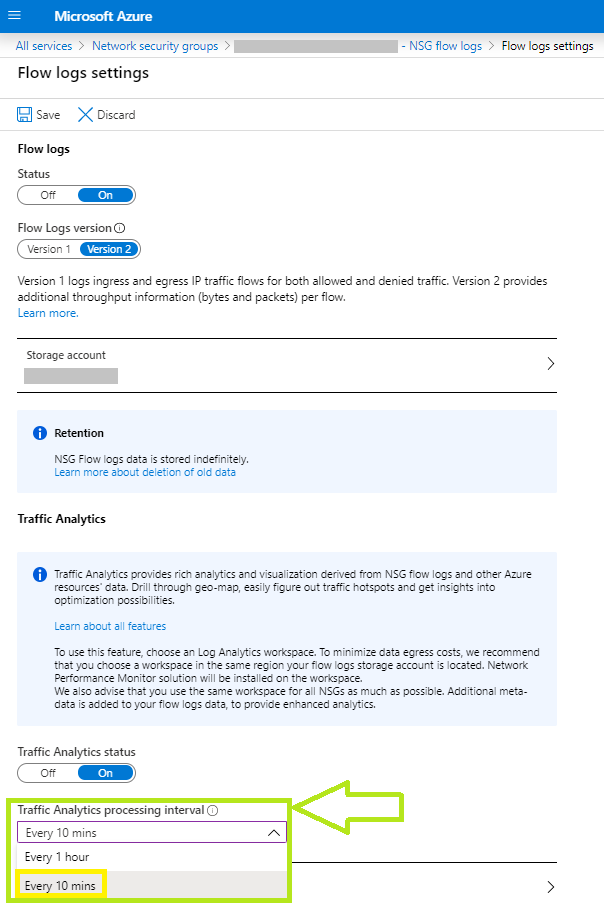Open Learn more link about versions
The image size is (604, 903).
click(48, 313)
